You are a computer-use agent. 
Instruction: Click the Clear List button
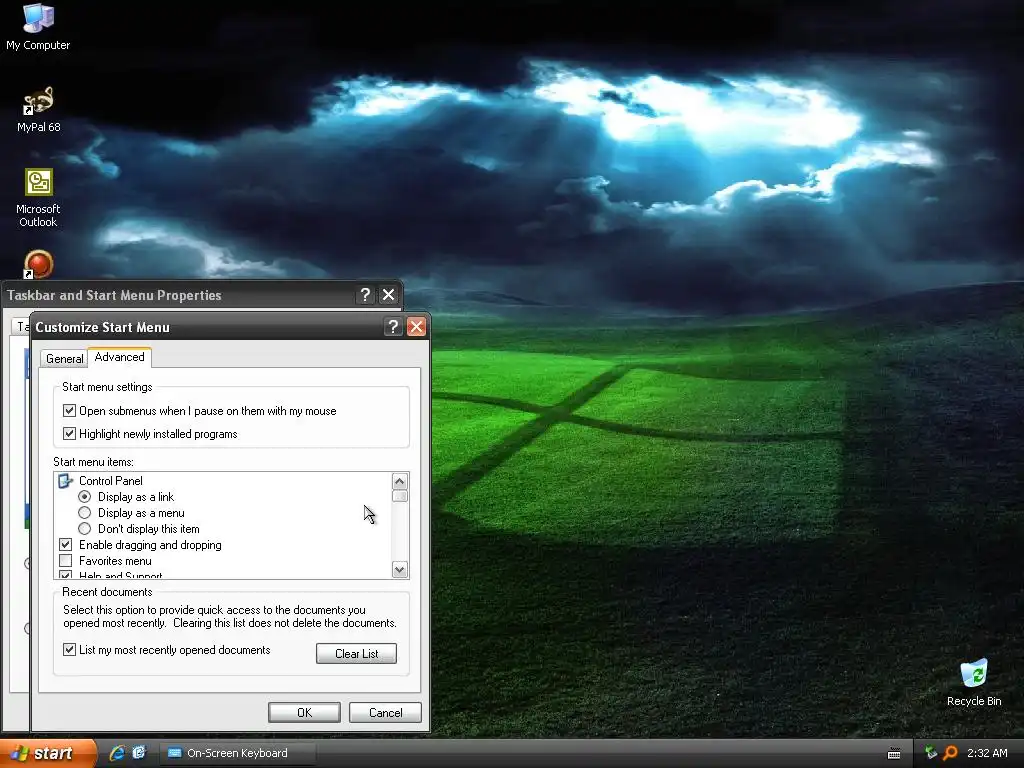point(356,654)
